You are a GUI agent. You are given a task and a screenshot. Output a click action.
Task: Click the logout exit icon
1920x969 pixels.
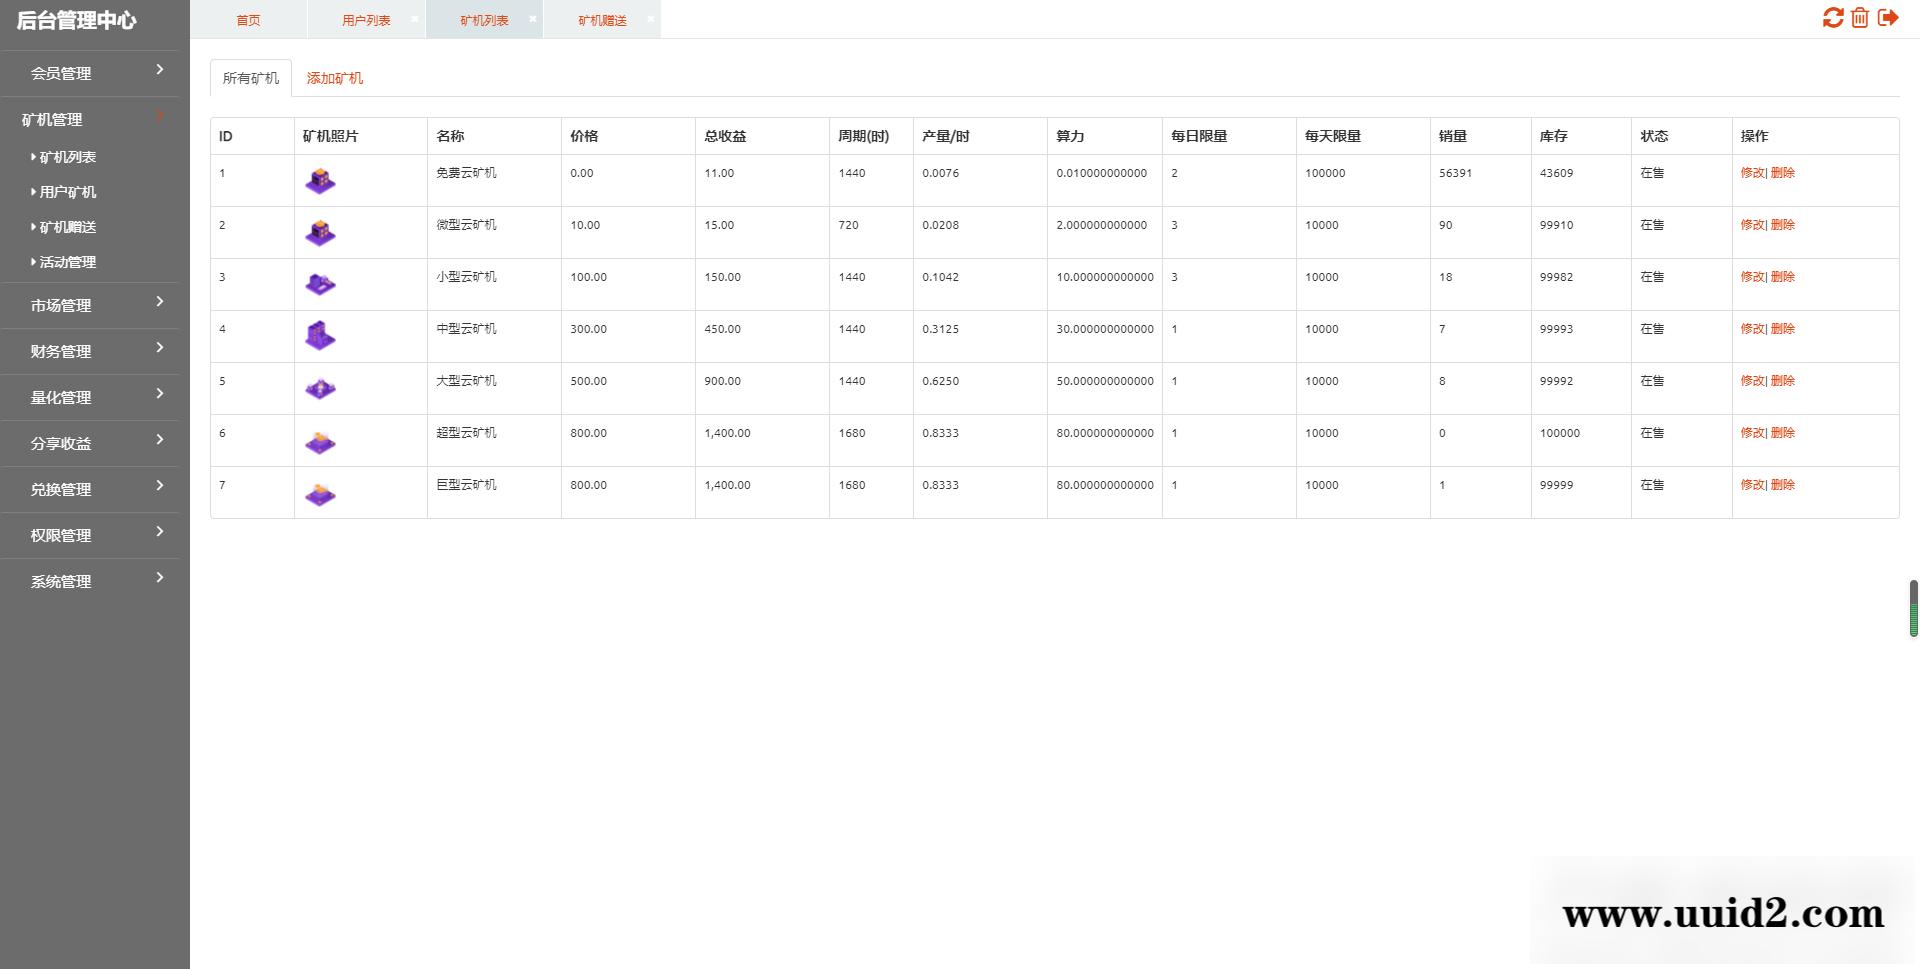click(x=1888, y=18)
